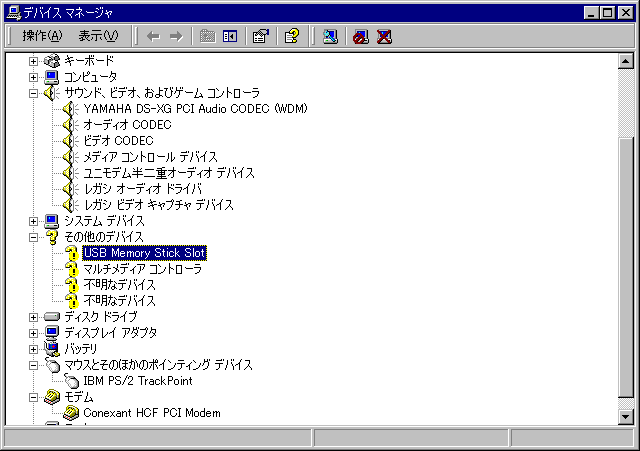
Task: Click the speaker icon of YAMAHA DS-XG
Action: [x=71, y=109]
